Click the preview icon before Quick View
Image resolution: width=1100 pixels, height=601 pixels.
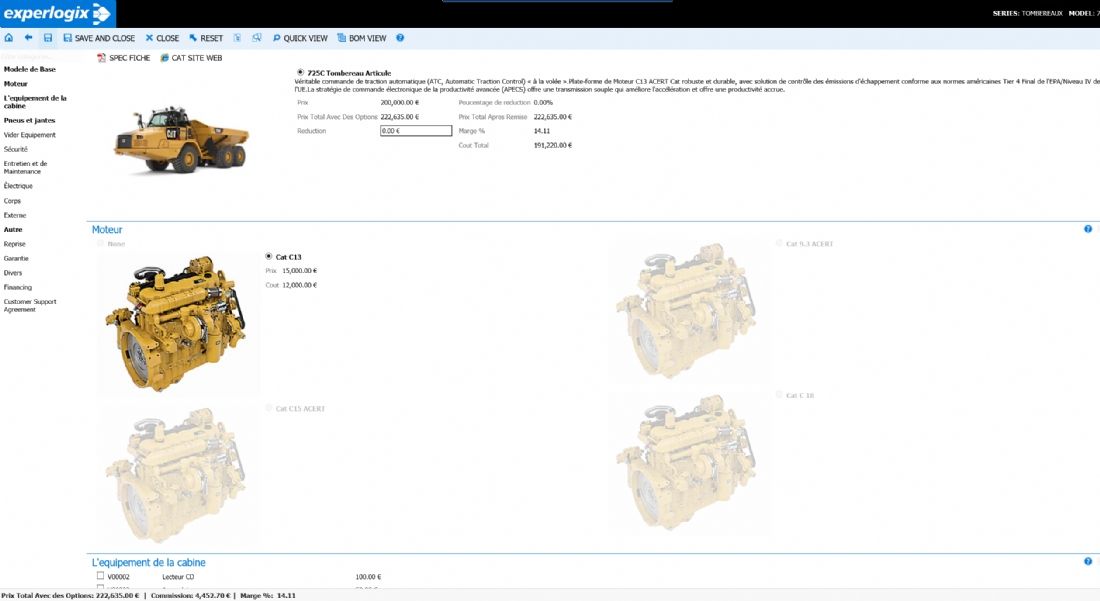257,38
